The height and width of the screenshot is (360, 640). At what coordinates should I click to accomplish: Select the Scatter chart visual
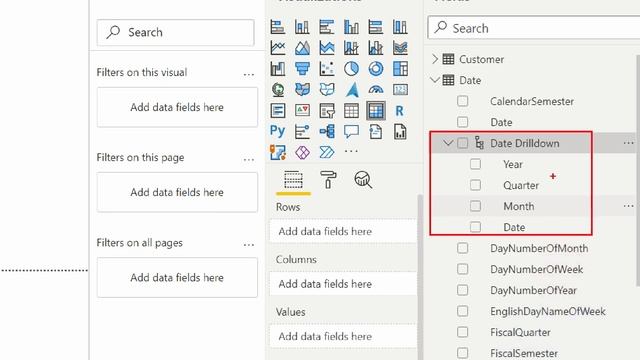click(327, 69)
